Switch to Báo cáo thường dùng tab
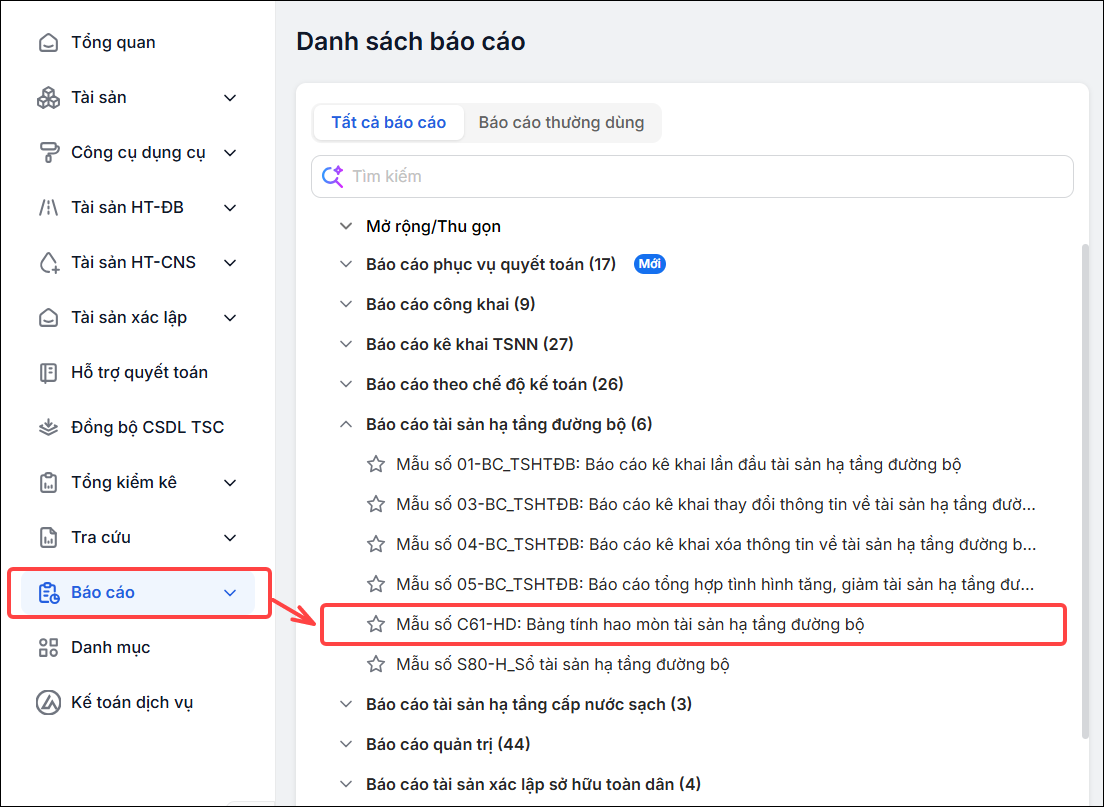Screen dimensions: 1104x807 tap(561, 123)
